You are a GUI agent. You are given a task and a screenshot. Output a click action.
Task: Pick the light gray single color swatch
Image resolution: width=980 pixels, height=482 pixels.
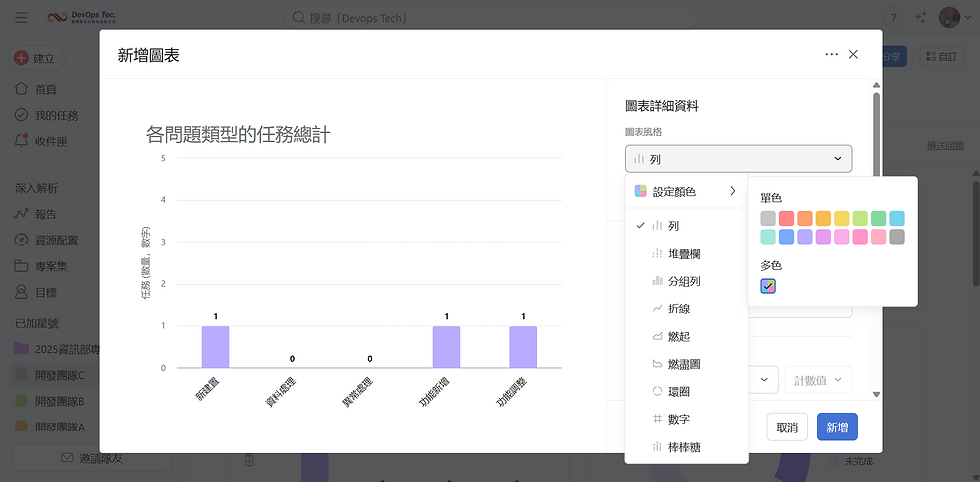(x=768, y=218)
